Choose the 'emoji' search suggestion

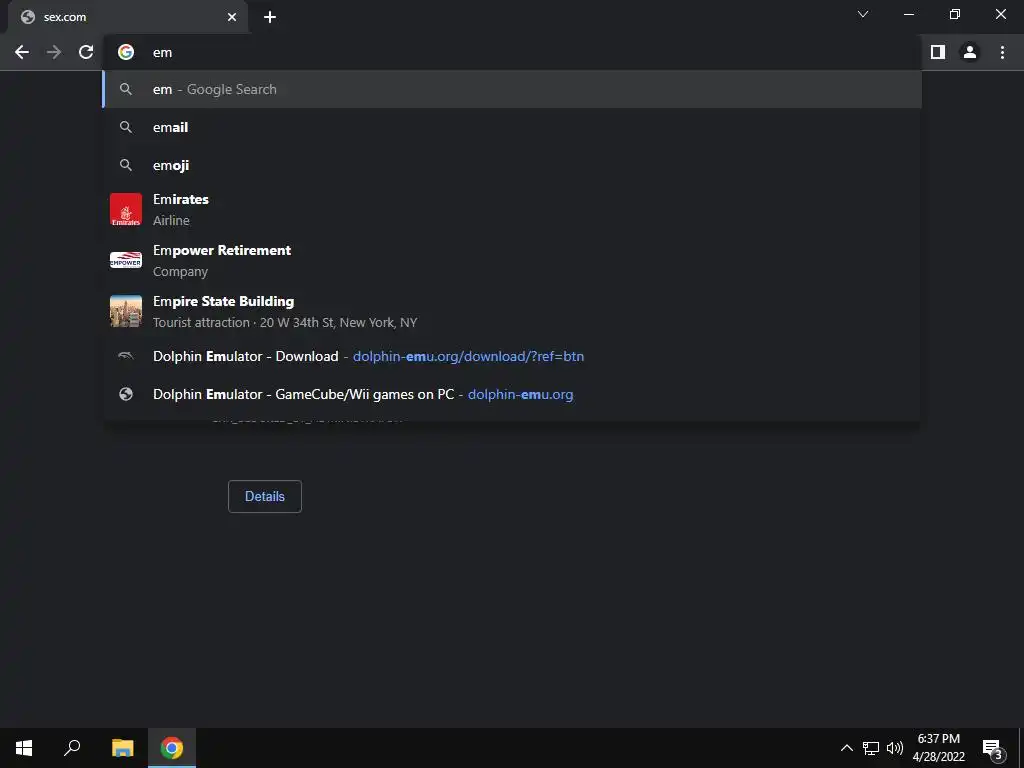pyautogui.click(x=512, y=165)
